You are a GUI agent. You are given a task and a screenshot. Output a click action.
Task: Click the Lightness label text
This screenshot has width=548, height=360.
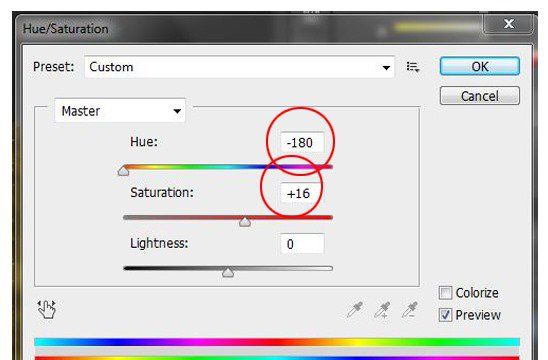click(159, 244)
